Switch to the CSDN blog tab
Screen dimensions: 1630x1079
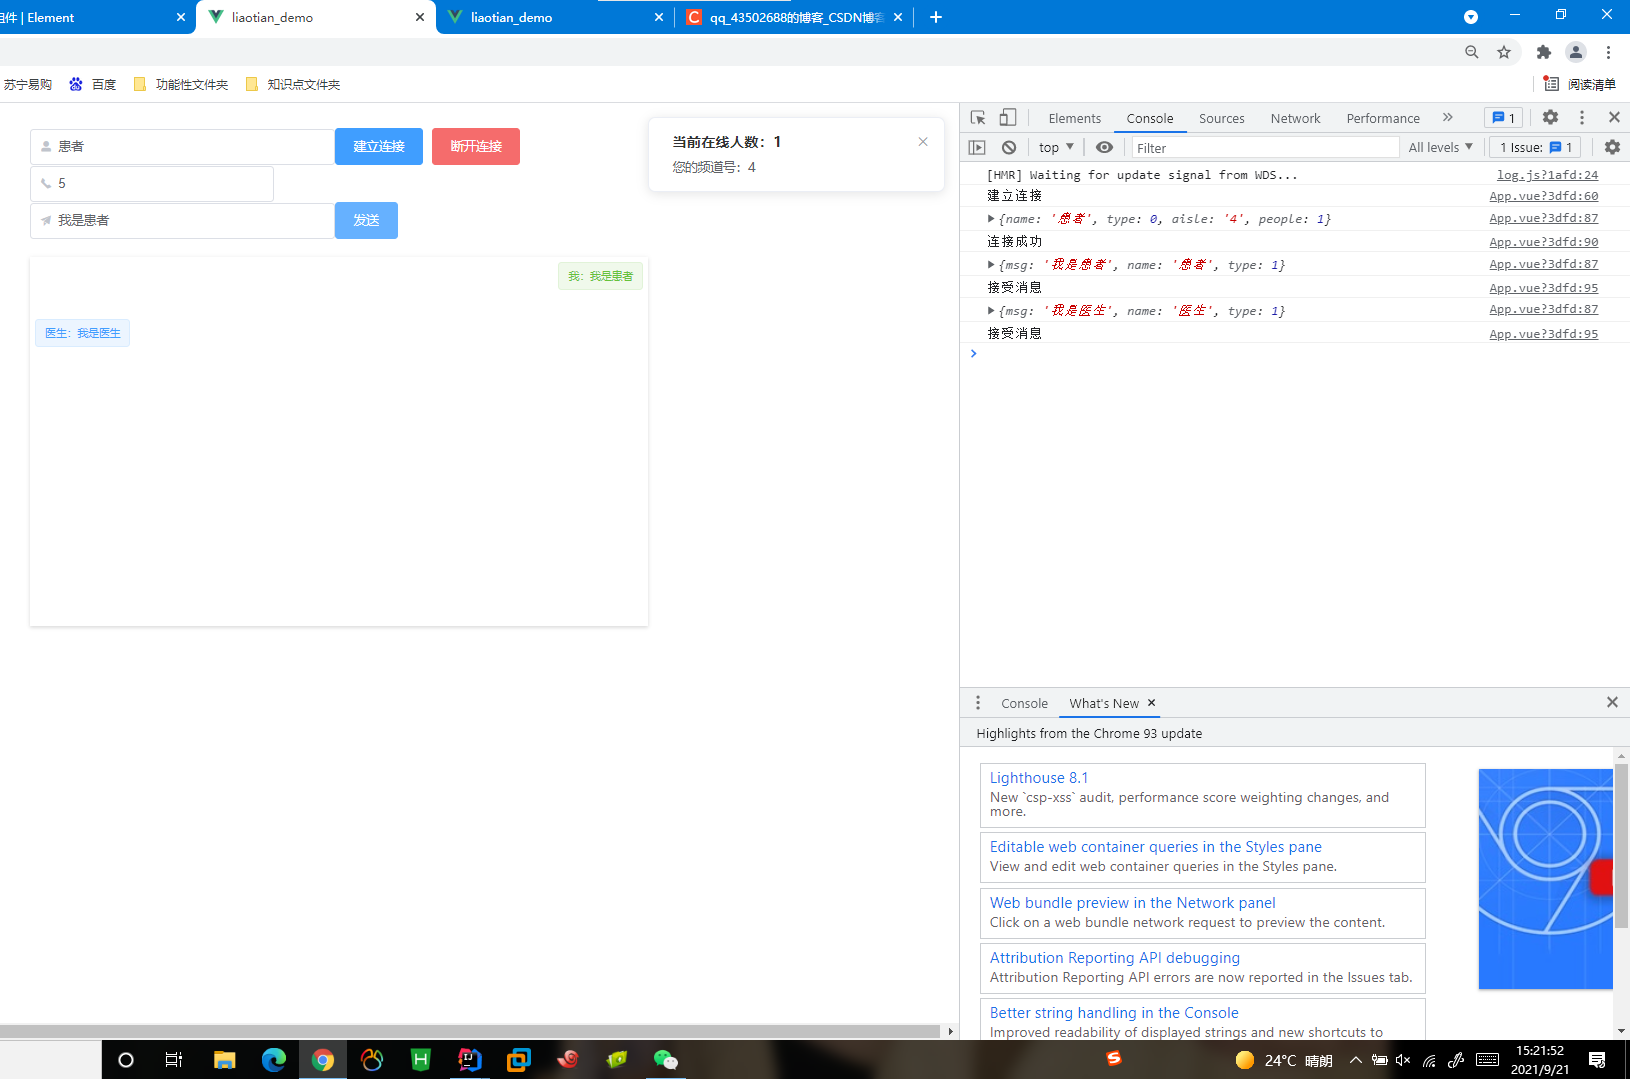[795, 17]
